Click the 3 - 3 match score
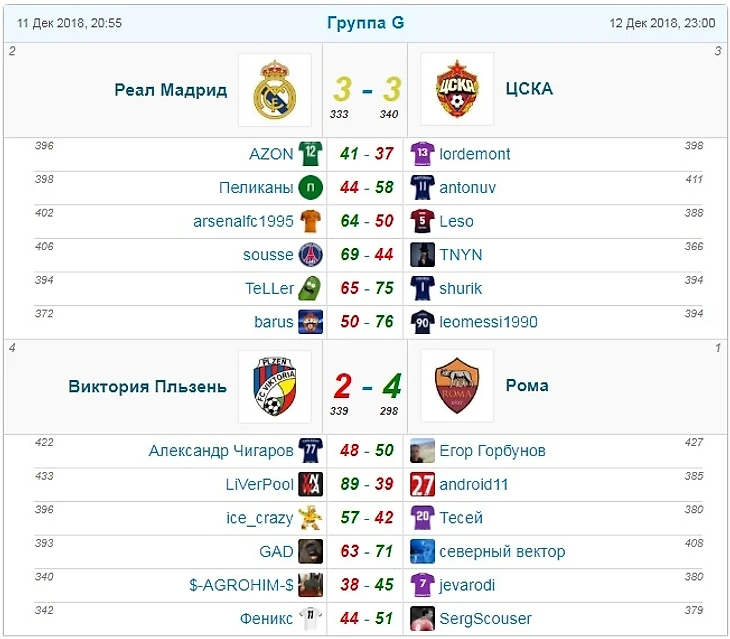 pos(366,90)
